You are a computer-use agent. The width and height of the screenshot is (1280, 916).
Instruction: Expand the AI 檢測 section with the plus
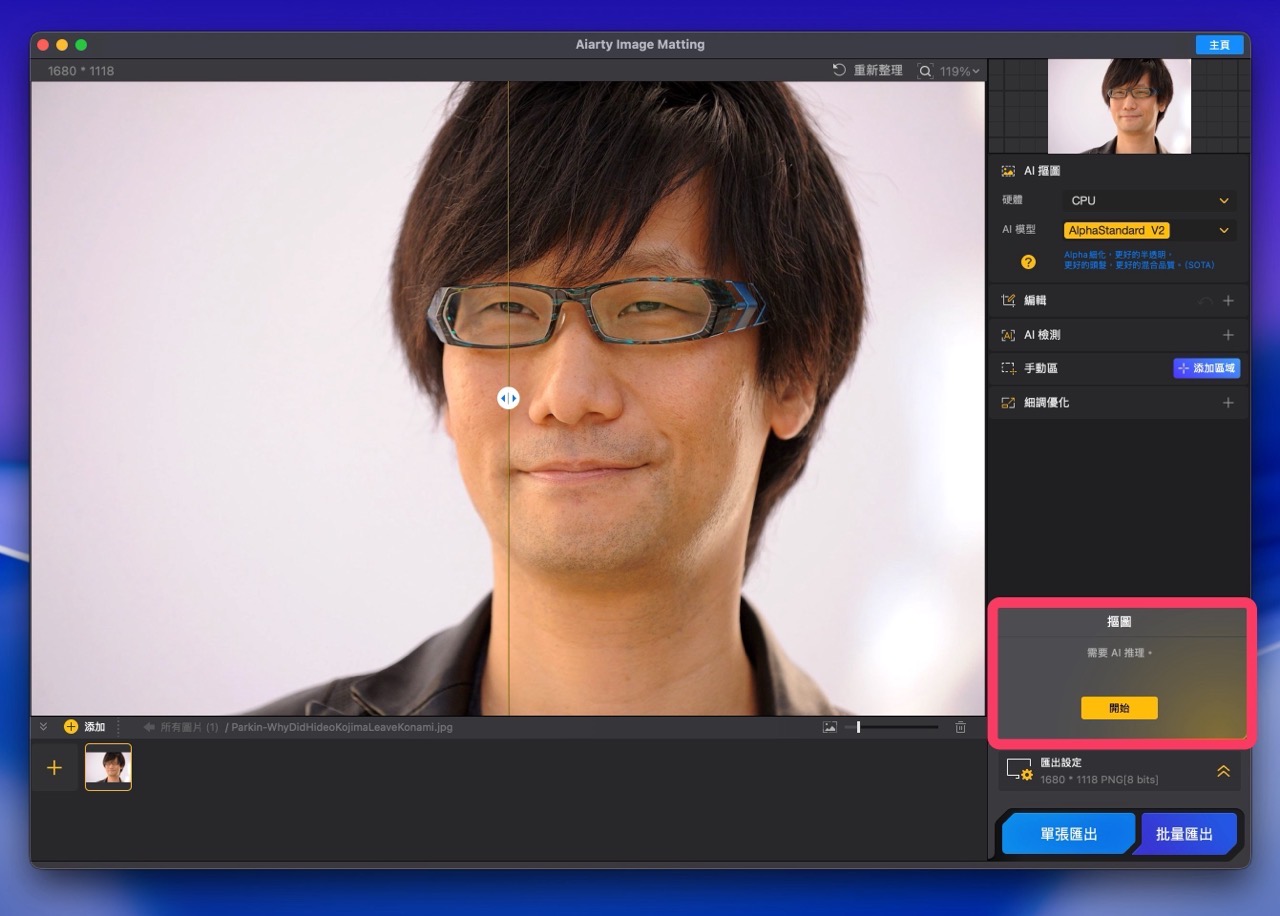[x=1228, y=334]
